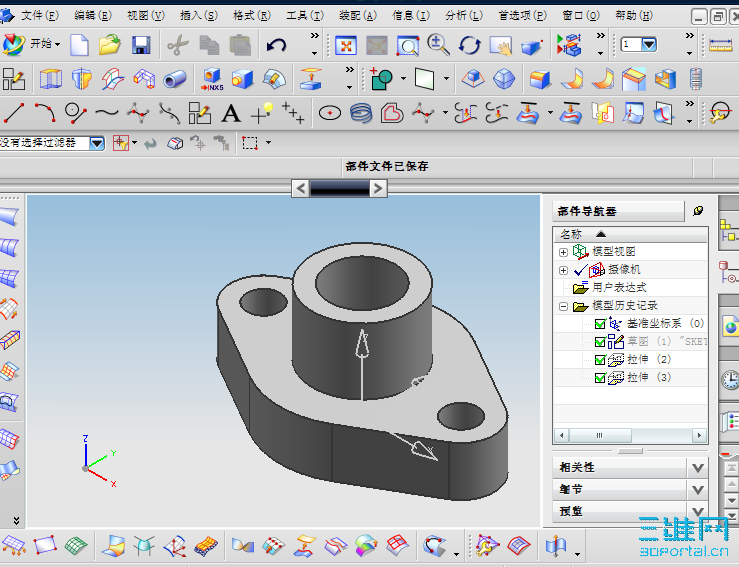Create a new file with the New icon
Image resolution: width=739 pixels, height=567 pixels.
coord(79,45)
